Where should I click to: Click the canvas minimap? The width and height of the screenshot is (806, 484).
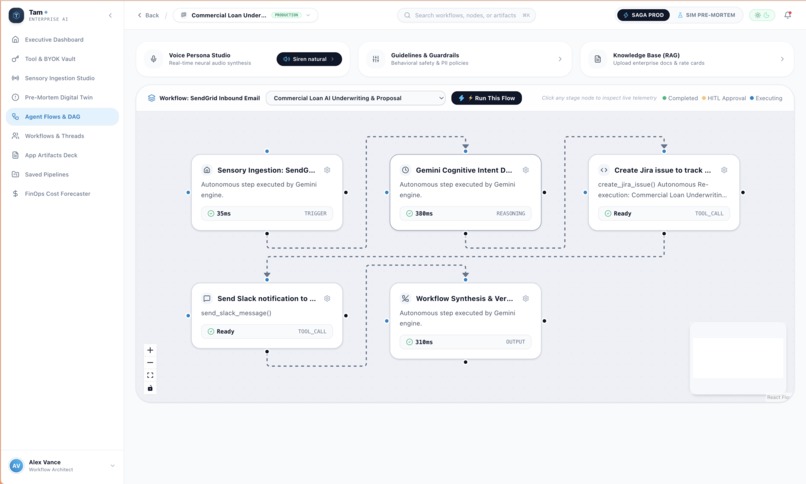pyautogui.click(x=738, y=358)
